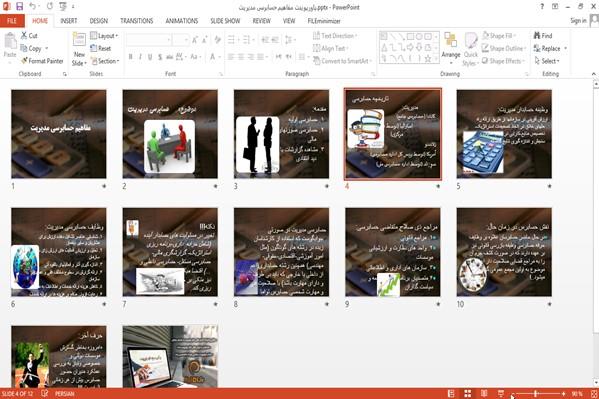Click the vertical scrollbar of slide sorter
The image size is (599, 399).
point(596,233)
